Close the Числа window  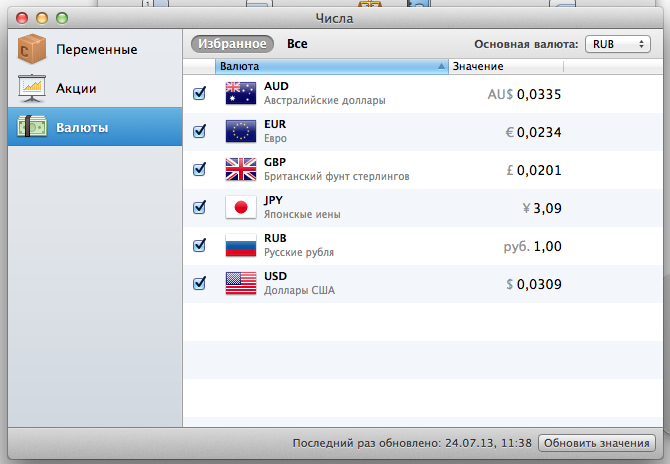tap(22, 18)
